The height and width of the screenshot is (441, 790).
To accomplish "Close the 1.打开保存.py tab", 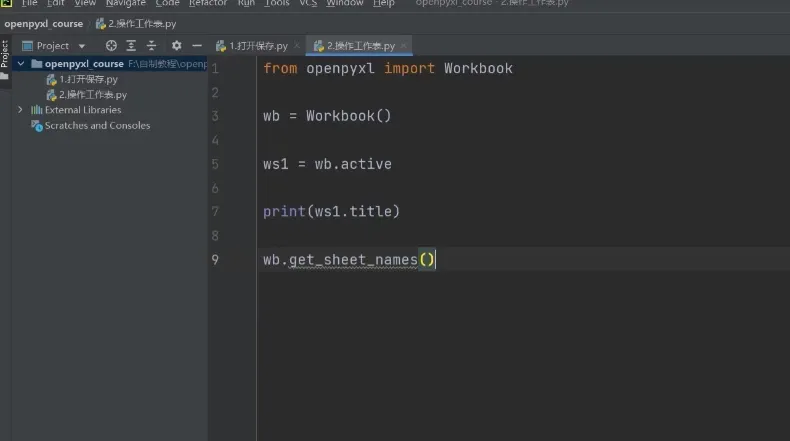I will click(x=297, y=46).
